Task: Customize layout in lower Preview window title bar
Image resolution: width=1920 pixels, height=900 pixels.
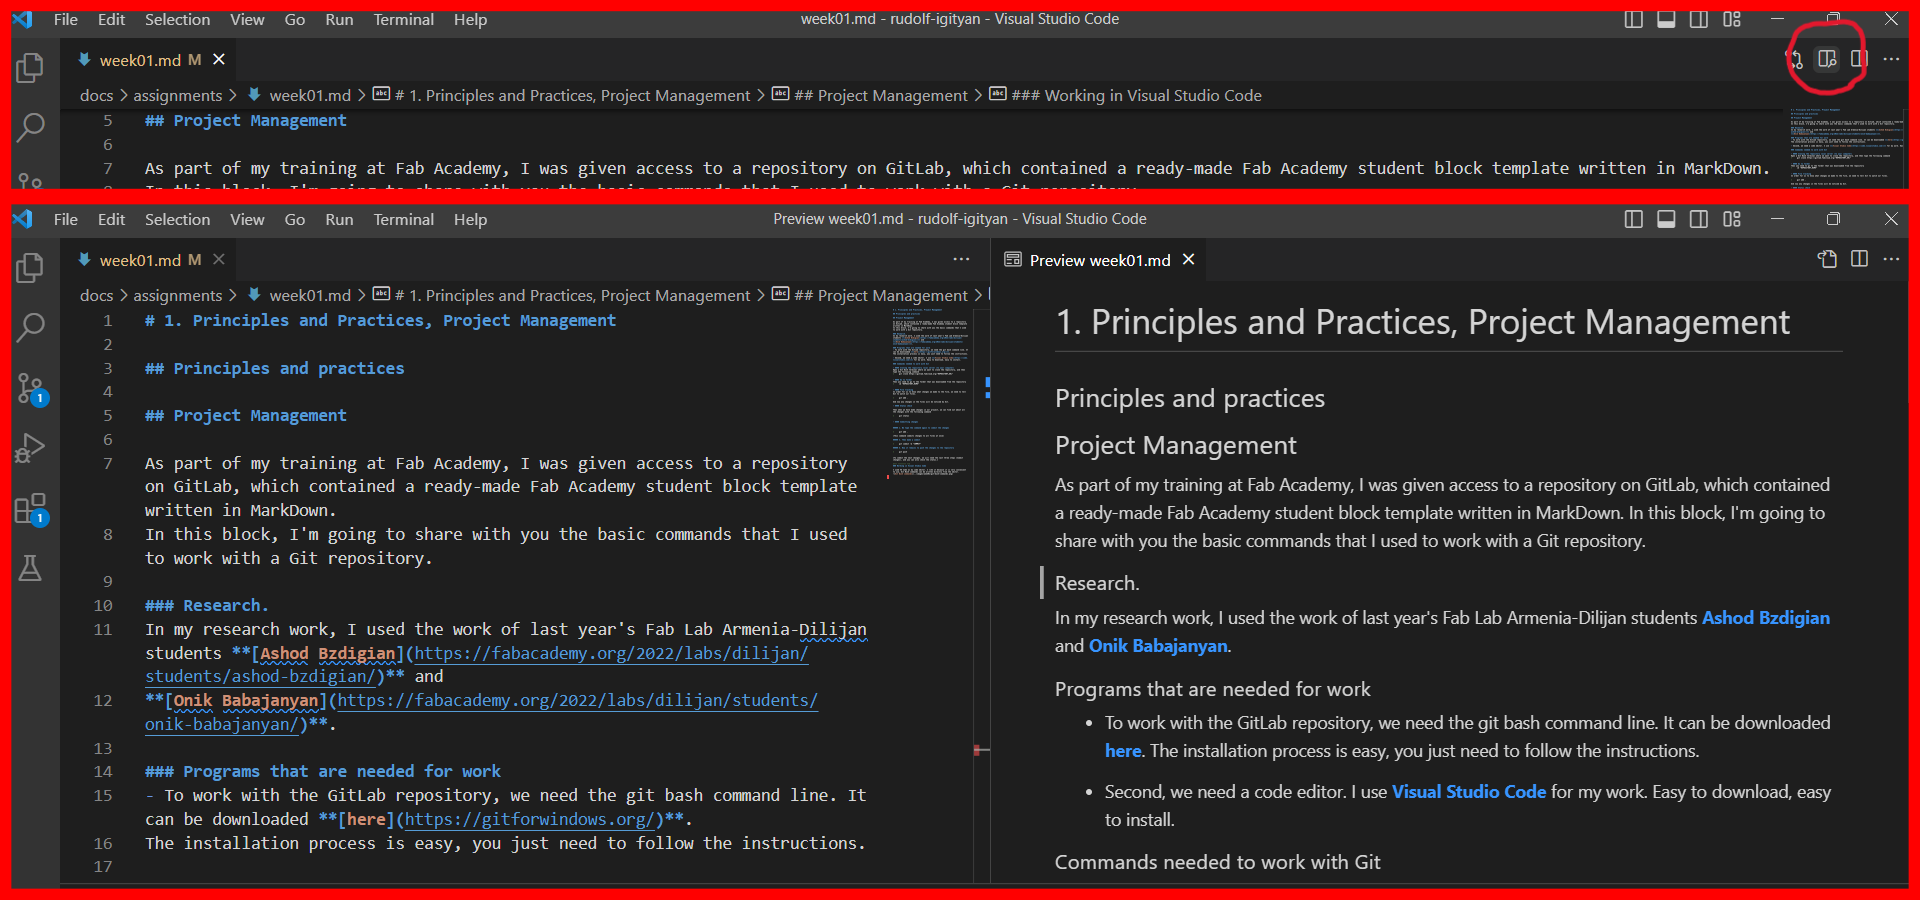Action: pyautogui.click(x=1732, y=219)
